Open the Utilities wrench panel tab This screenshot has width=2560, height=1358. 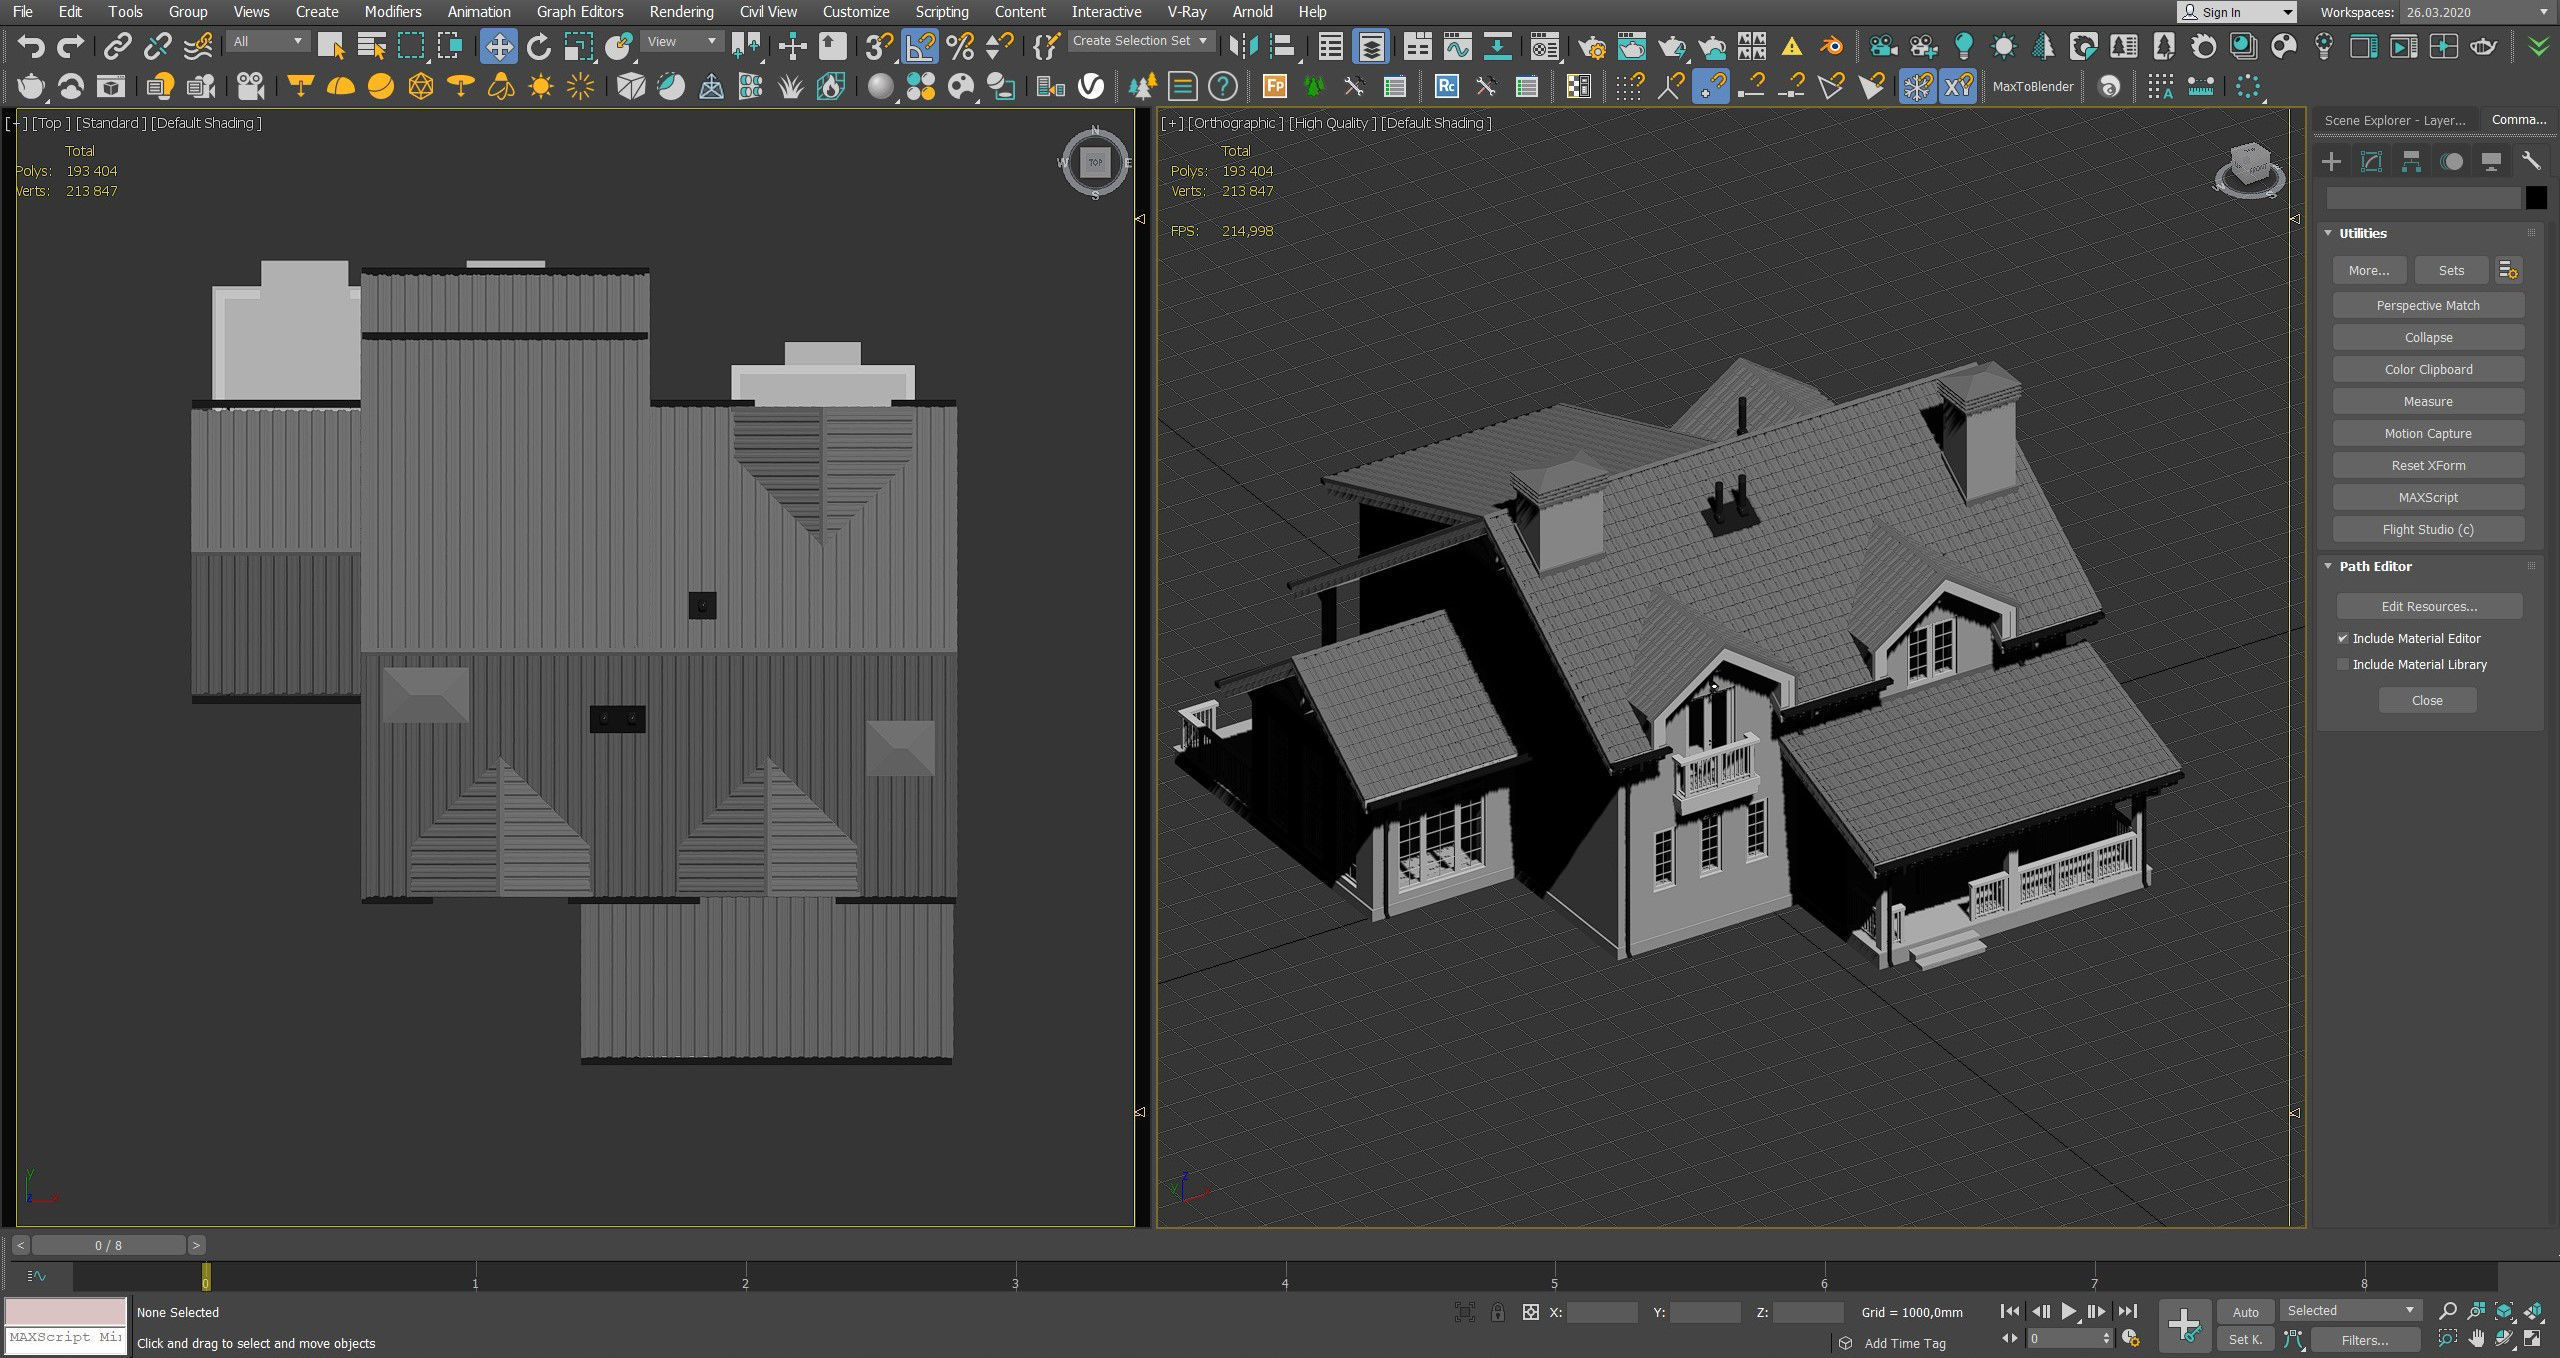point(2531,161)
